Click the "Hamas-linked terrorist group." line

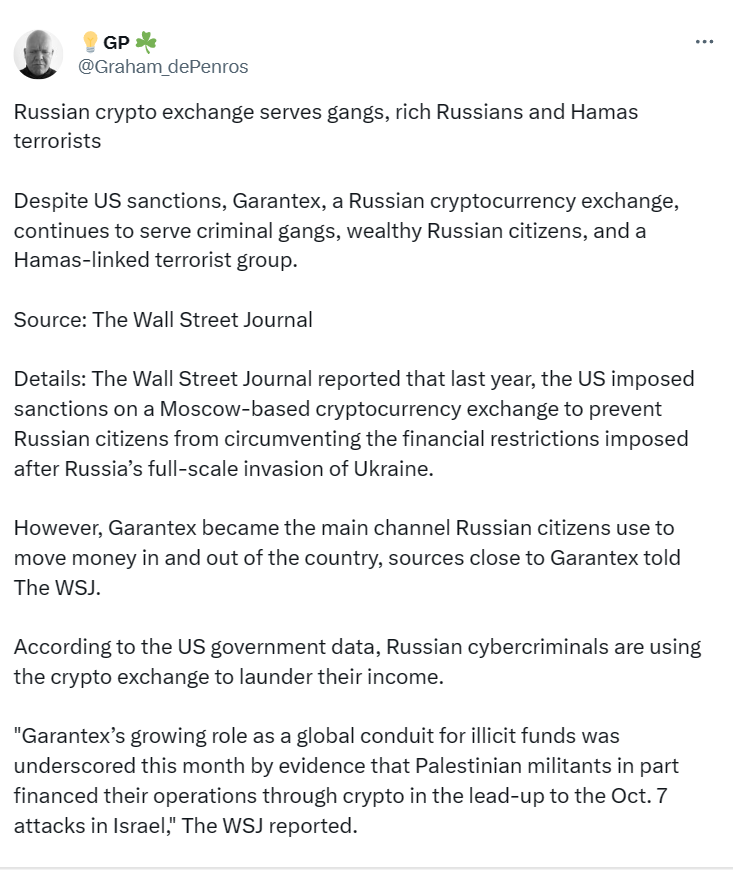tap(155, 260)
